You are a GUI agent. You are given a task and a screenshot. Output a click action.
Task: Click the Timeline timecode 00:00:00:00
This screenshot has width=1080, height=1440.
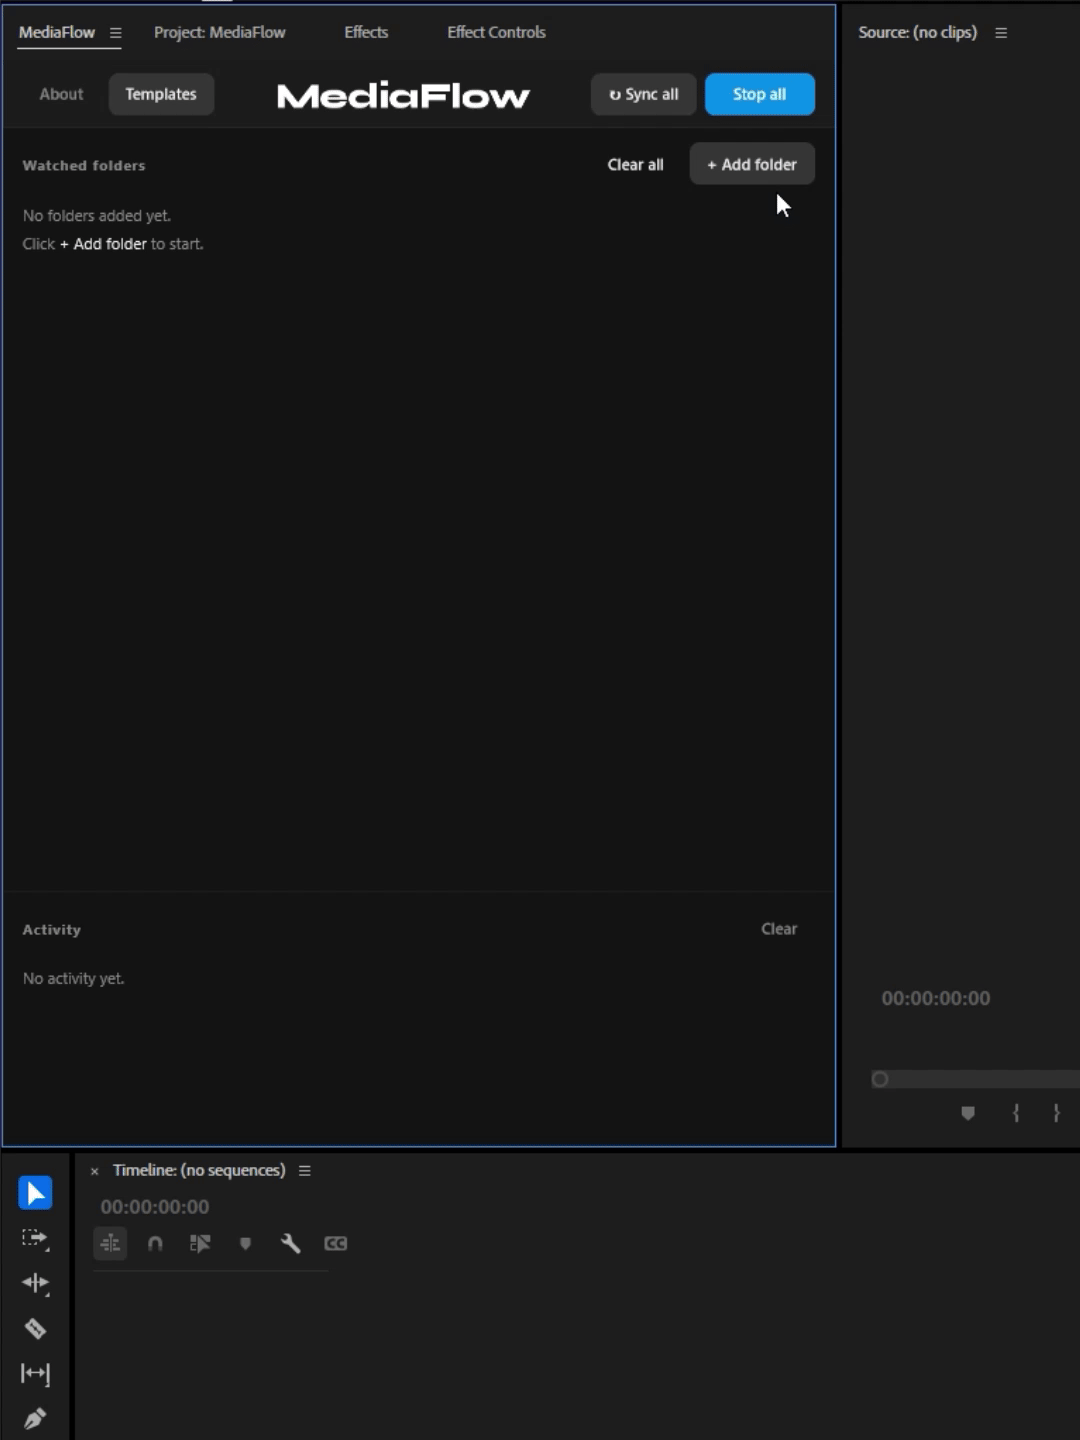point(155,1207)
